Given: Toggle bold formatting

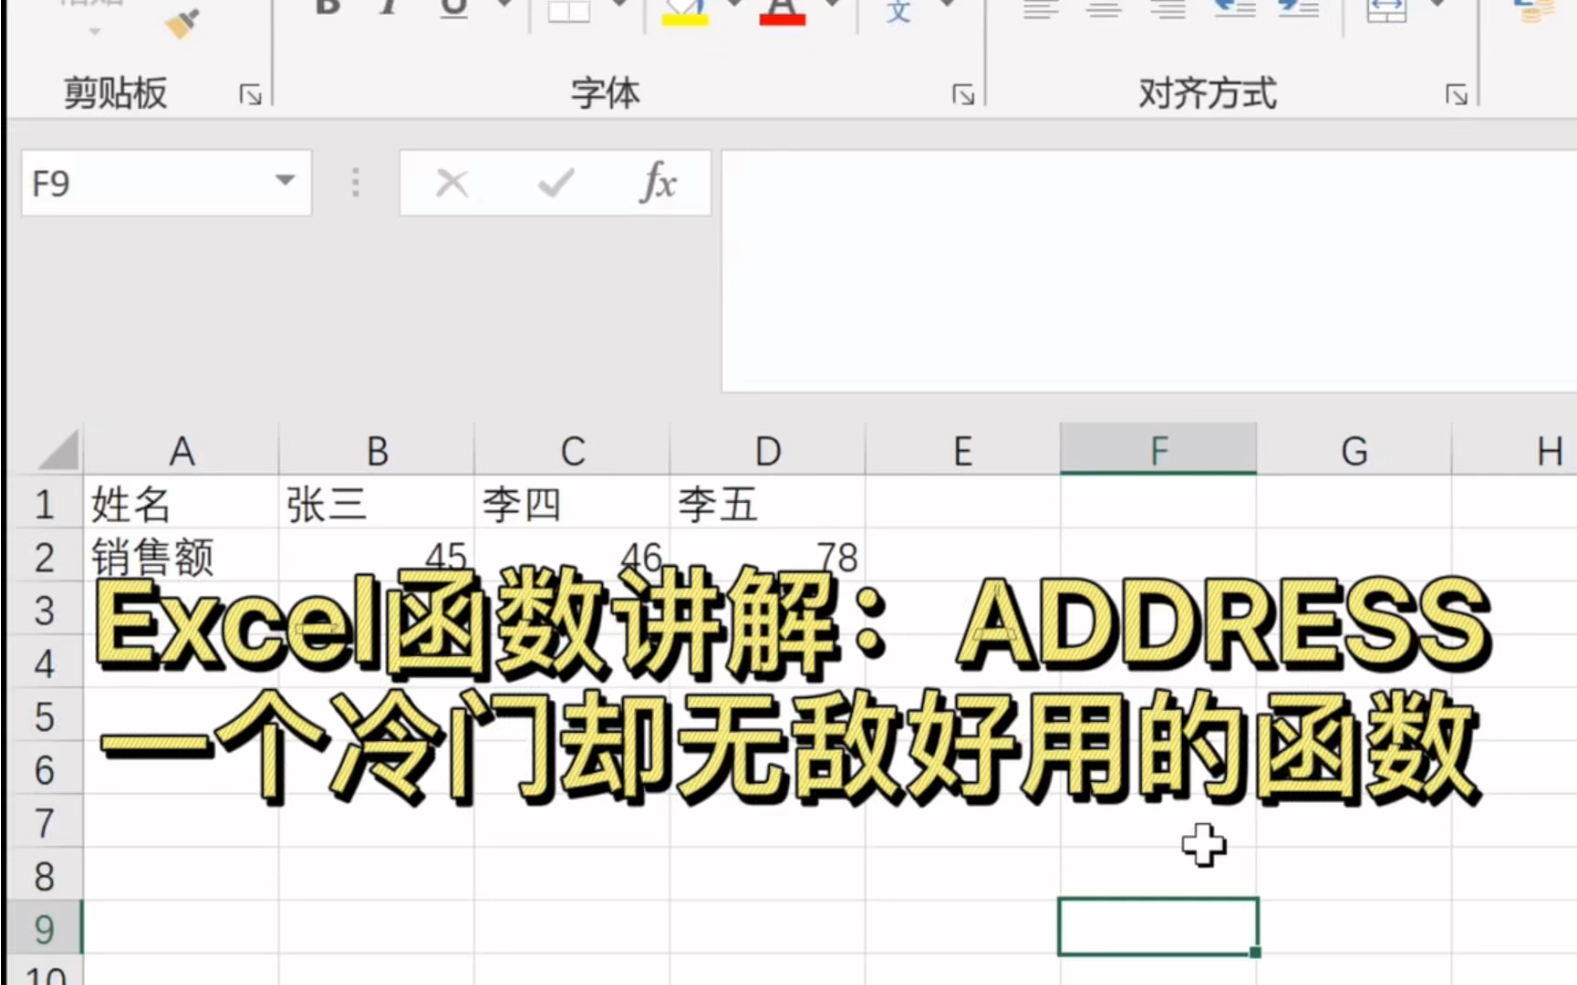Looking at the screenshot, I should click(327, 8).
